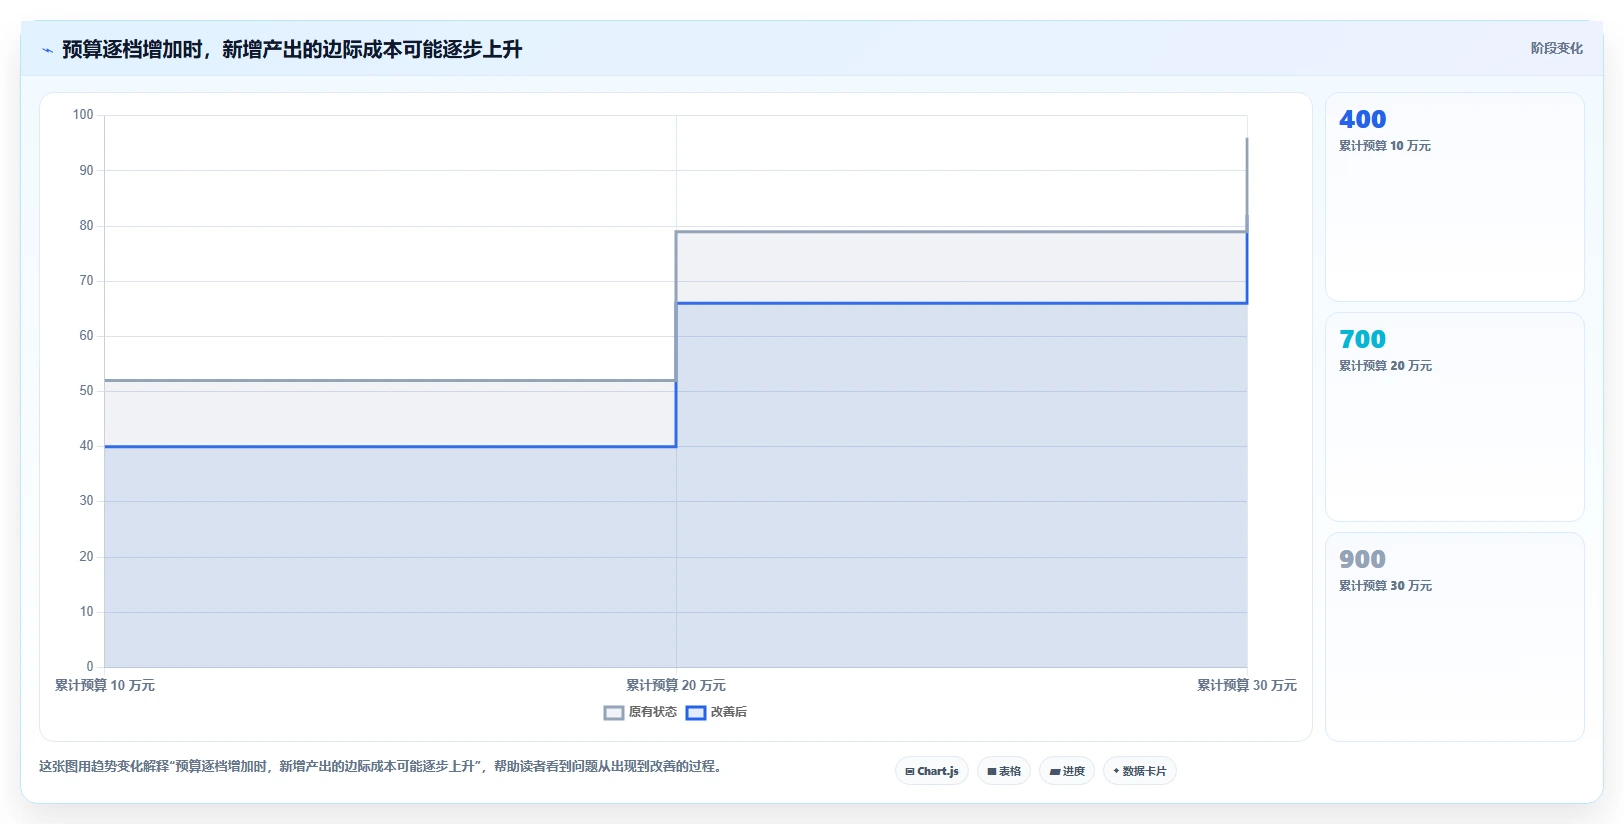Click the y-axis value 90
The height and width of the screenshot is (824, 1624).
(x=86, y=171)
